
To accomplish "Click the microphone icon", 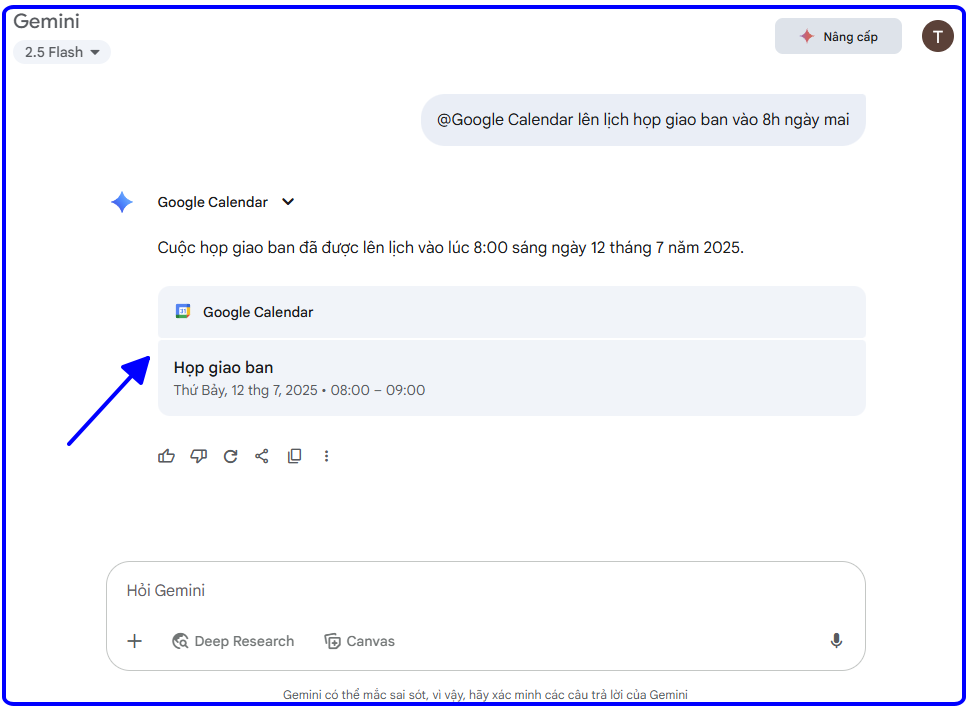I will (x=836, y=641).
